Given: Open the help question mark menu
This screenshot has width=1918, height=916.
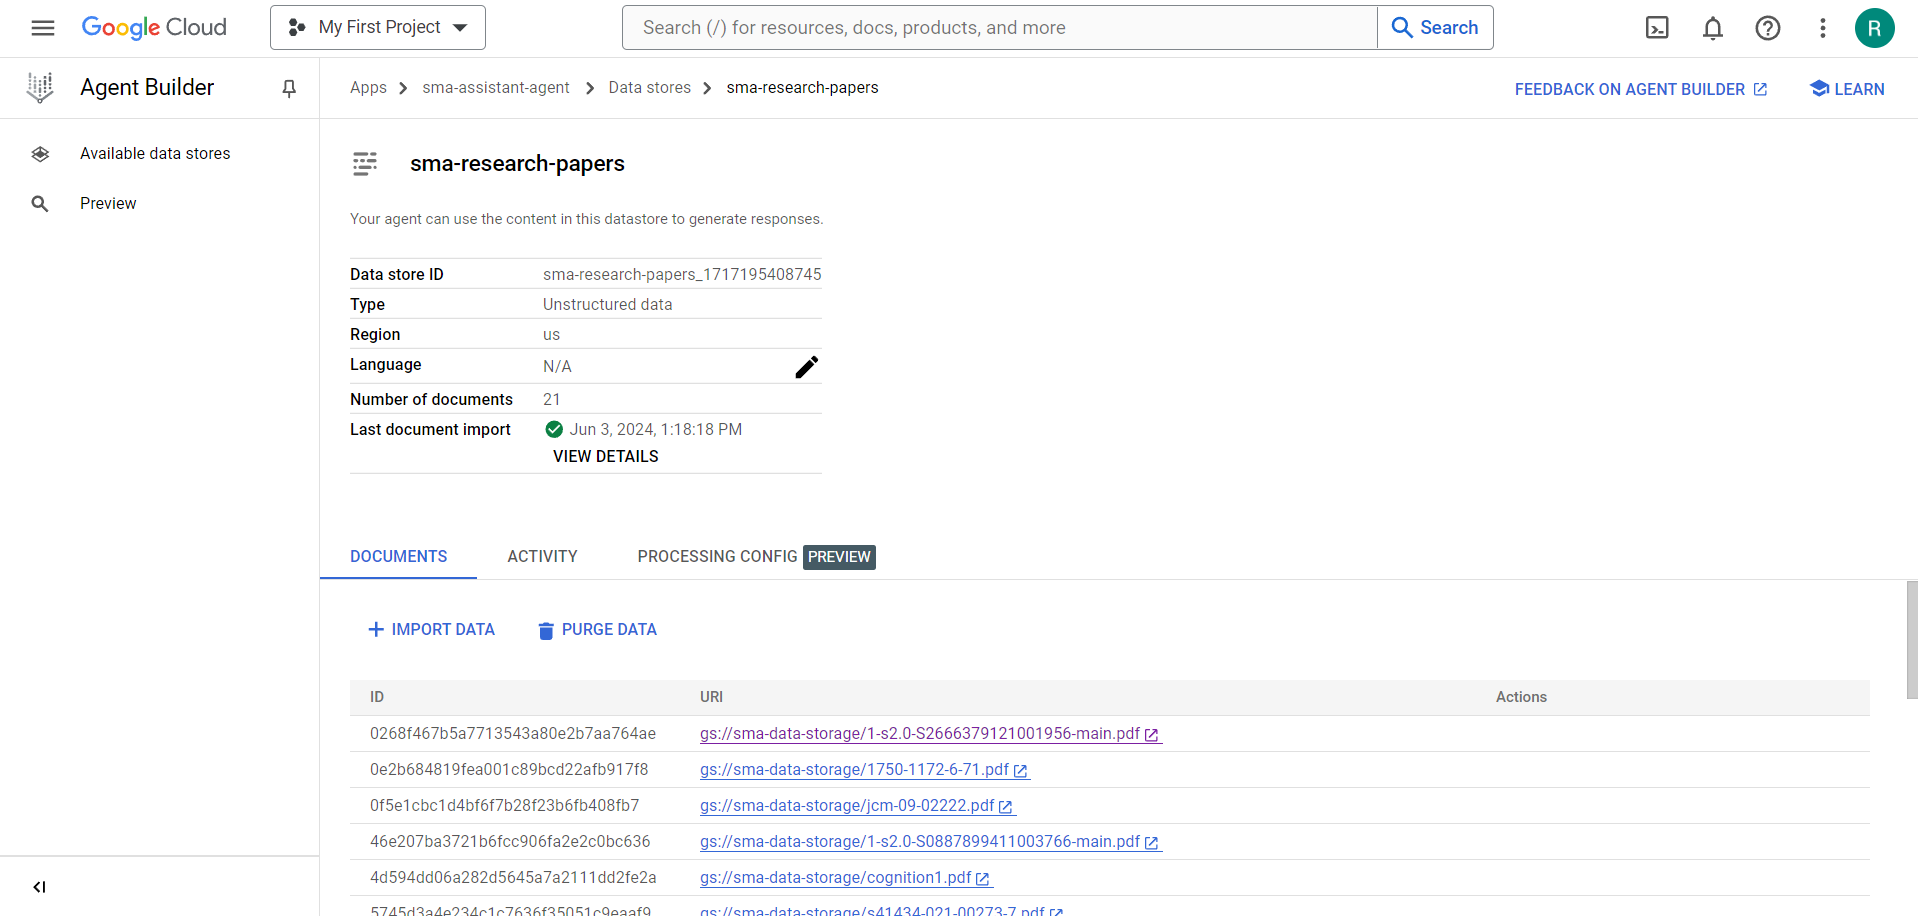Looking at the screenshot, I should [x=1768, y=28].
